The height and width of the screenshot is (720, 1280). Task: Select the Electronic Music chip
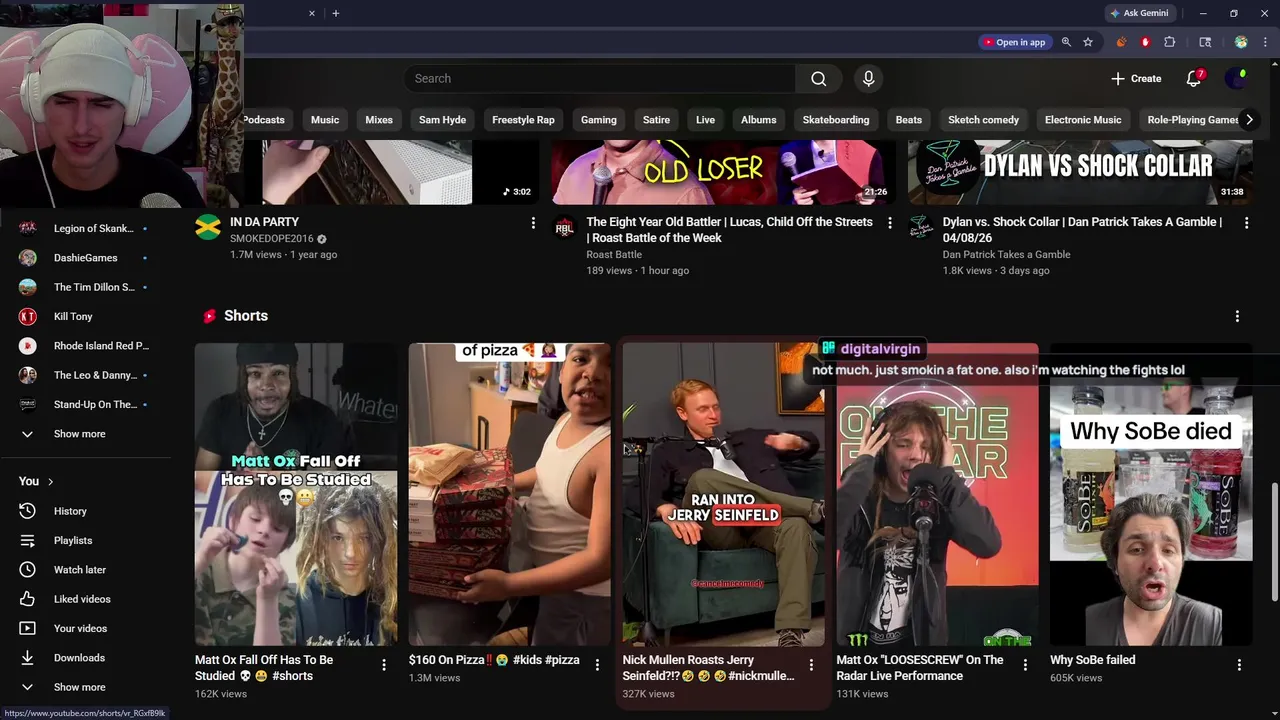pos(1083,120)
